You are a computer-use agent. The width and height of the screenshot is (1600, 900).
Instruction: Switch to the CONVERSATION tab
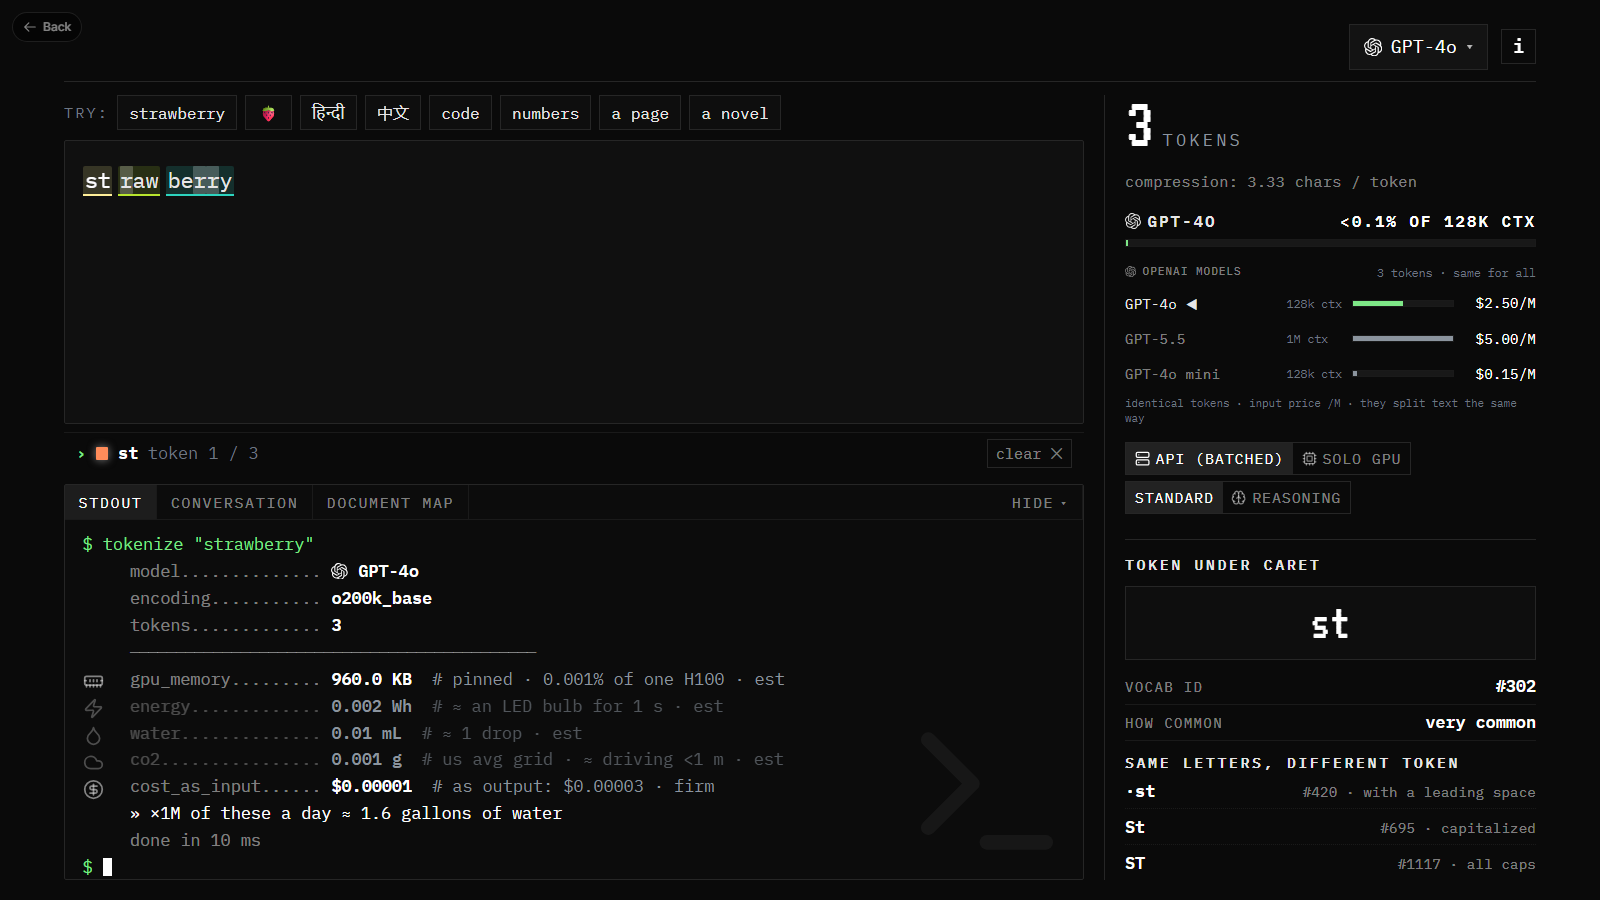coord(234,503)
